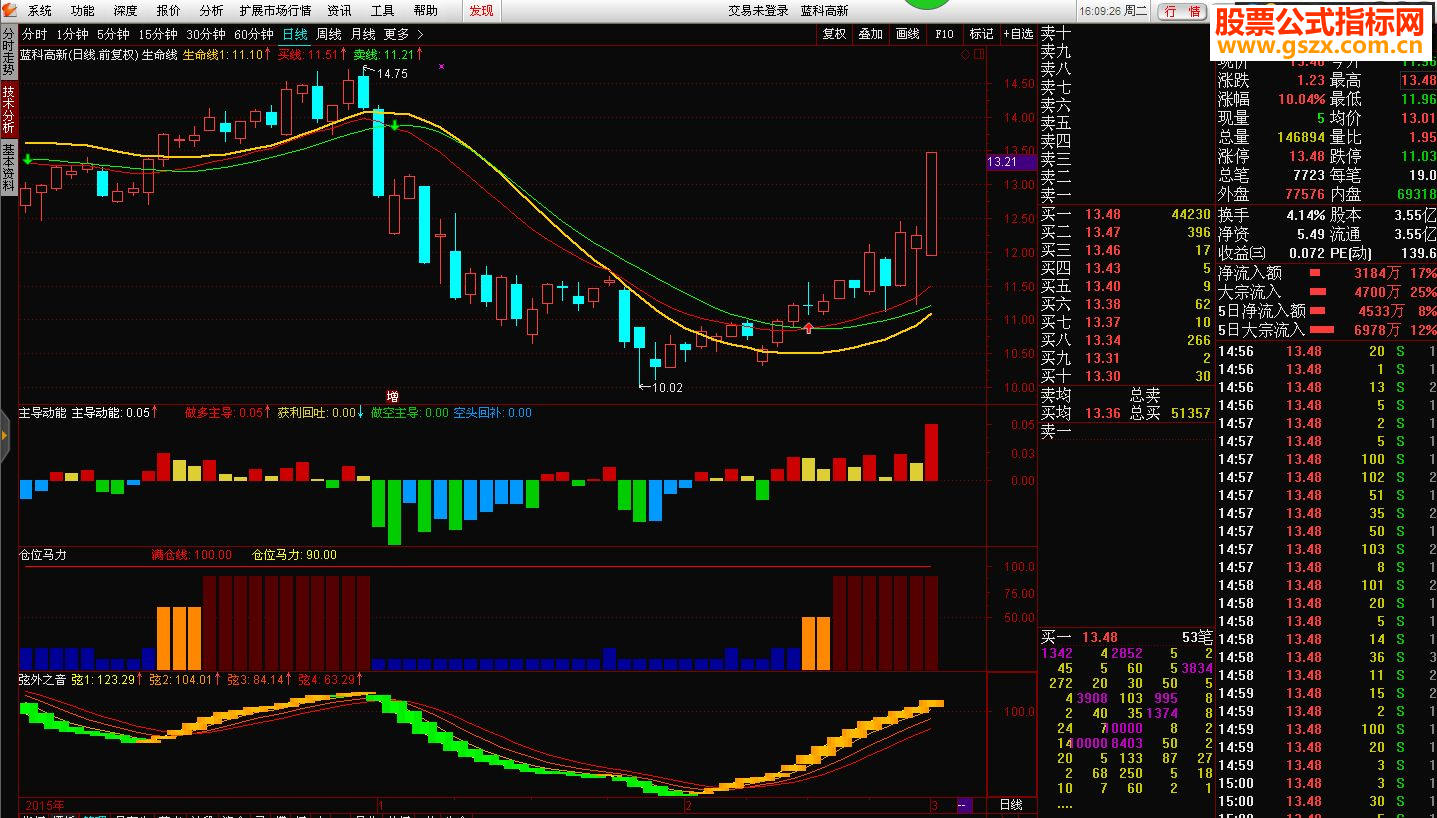
Task: Switch to 5分钟 chart period
Action: [113, 34]
